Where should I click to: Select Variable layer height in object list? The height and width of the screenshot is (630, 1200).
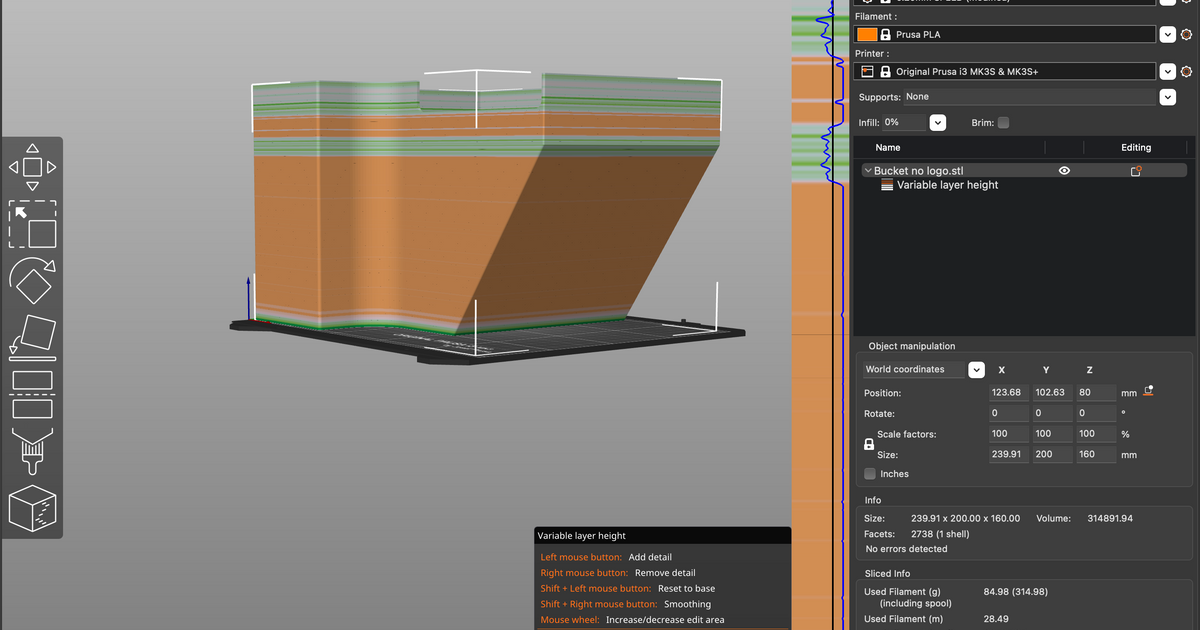pos(947,185)
